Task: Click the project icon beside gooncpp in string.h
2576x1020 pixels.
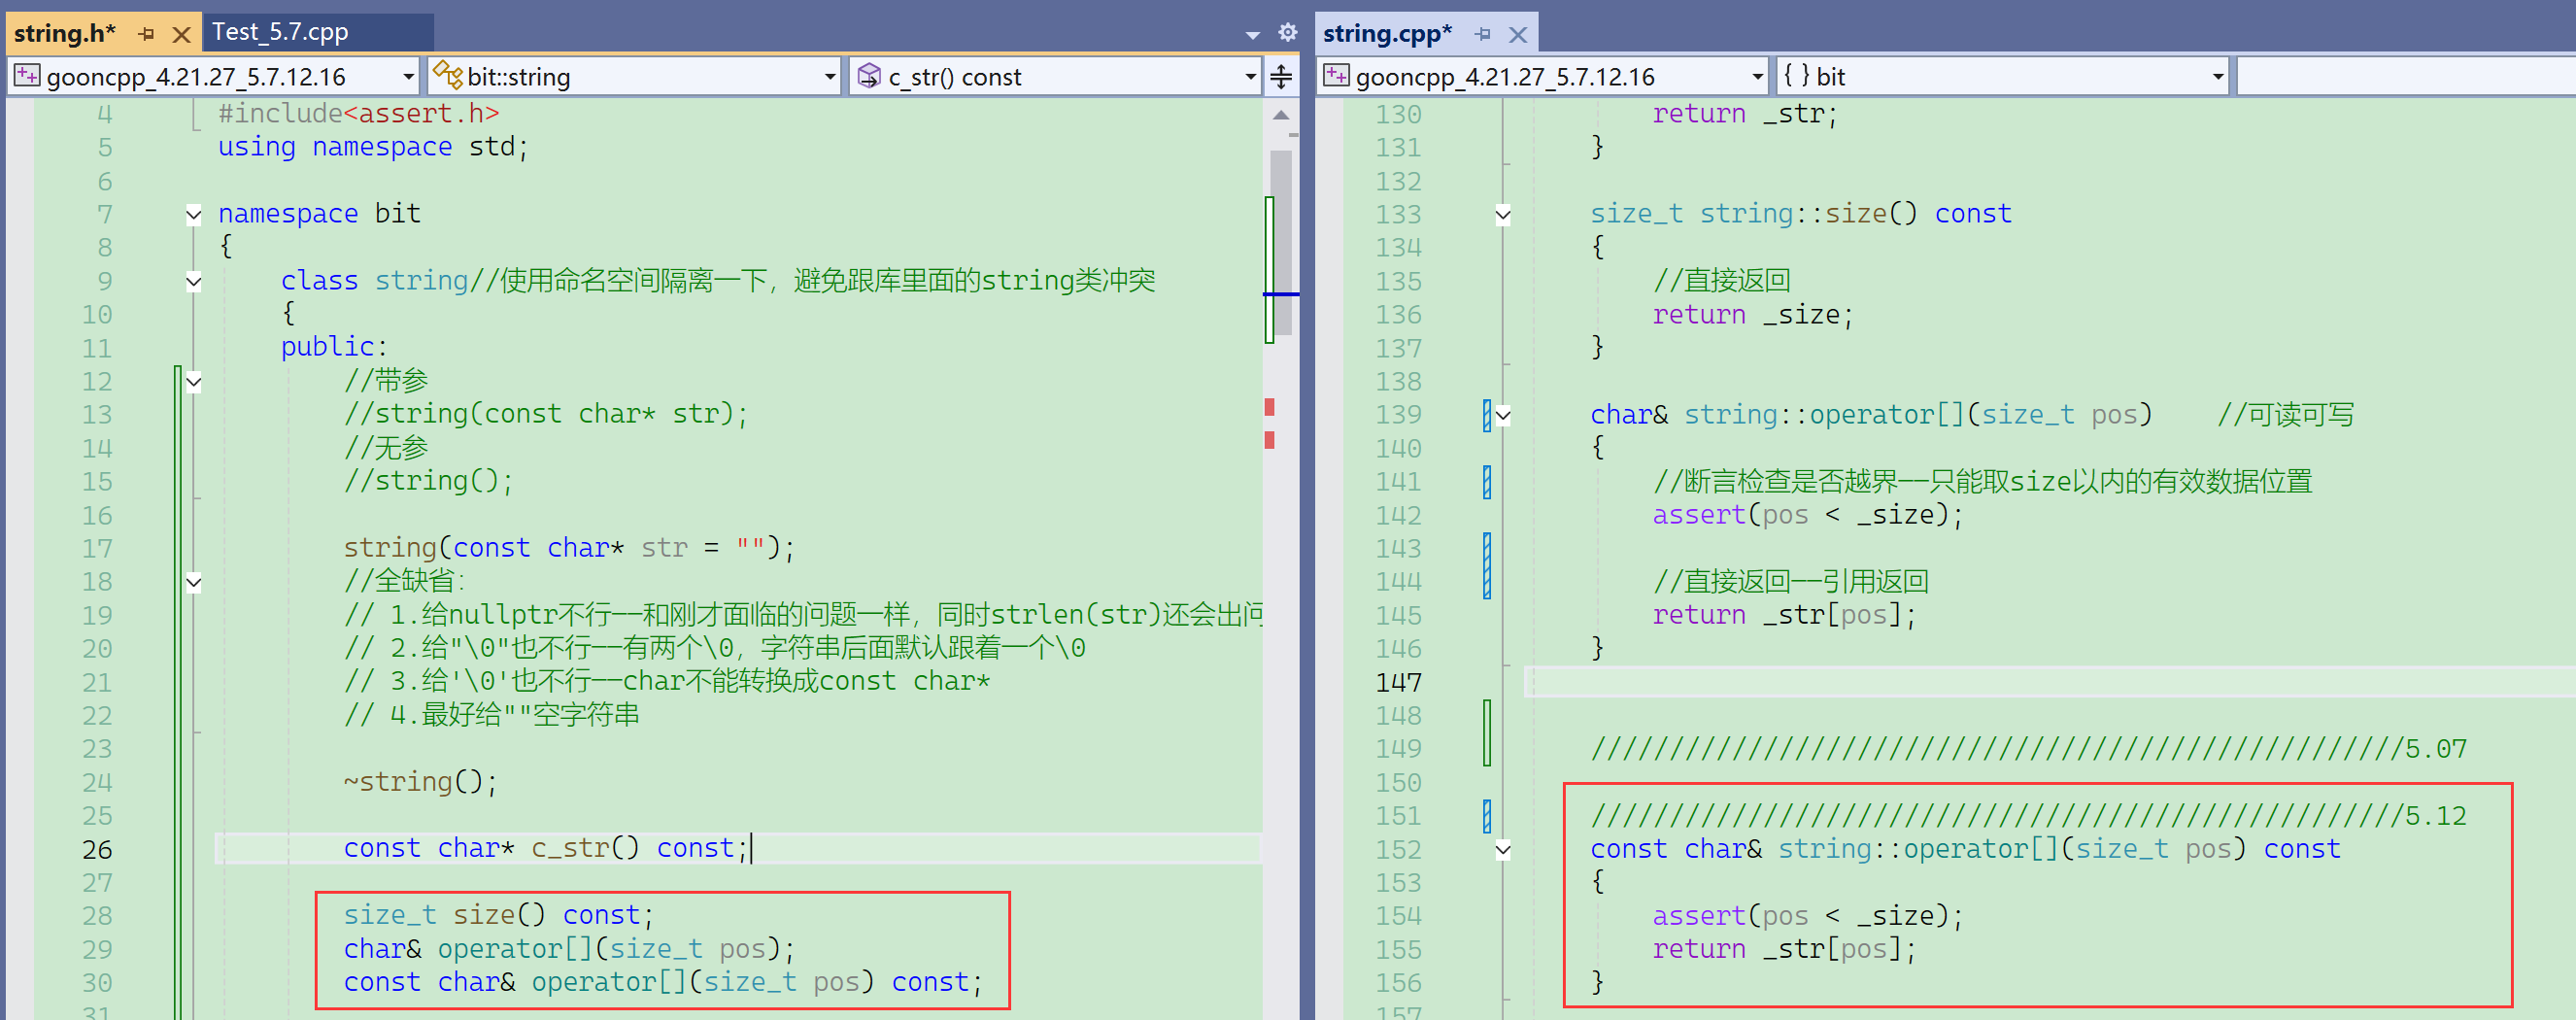Action: [26, 76]
